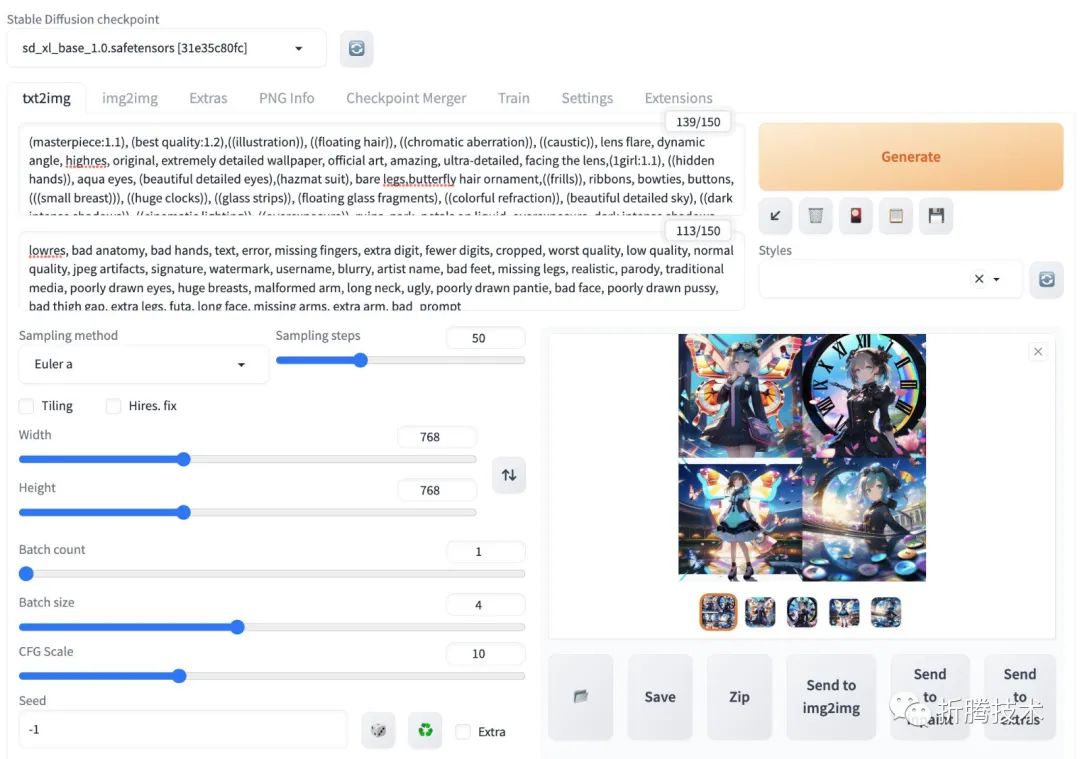Viewport: 1080px width, 759px height.
Task: Click the Batch count number field
Action: pos(485,552)
